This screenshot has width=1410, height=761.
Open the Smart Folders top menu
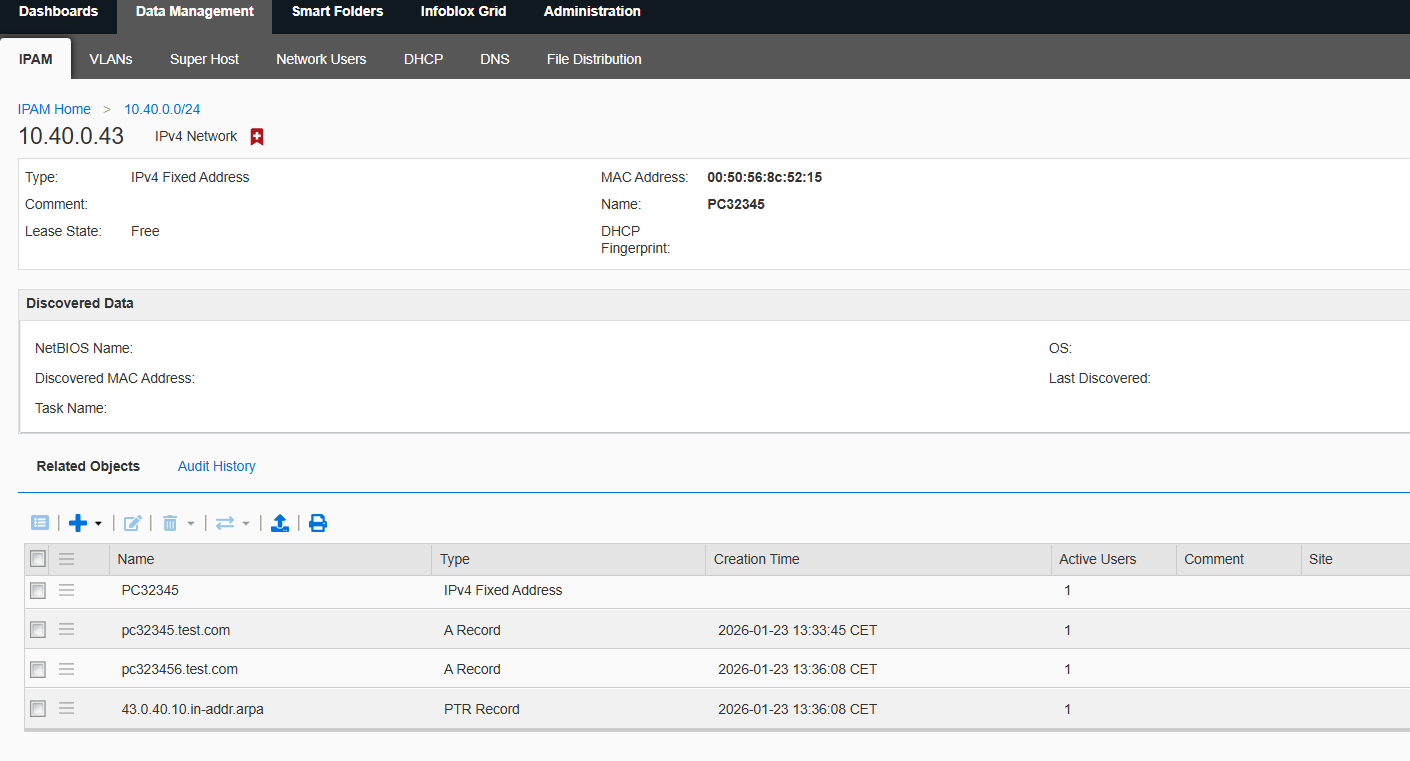coord(337,12)
